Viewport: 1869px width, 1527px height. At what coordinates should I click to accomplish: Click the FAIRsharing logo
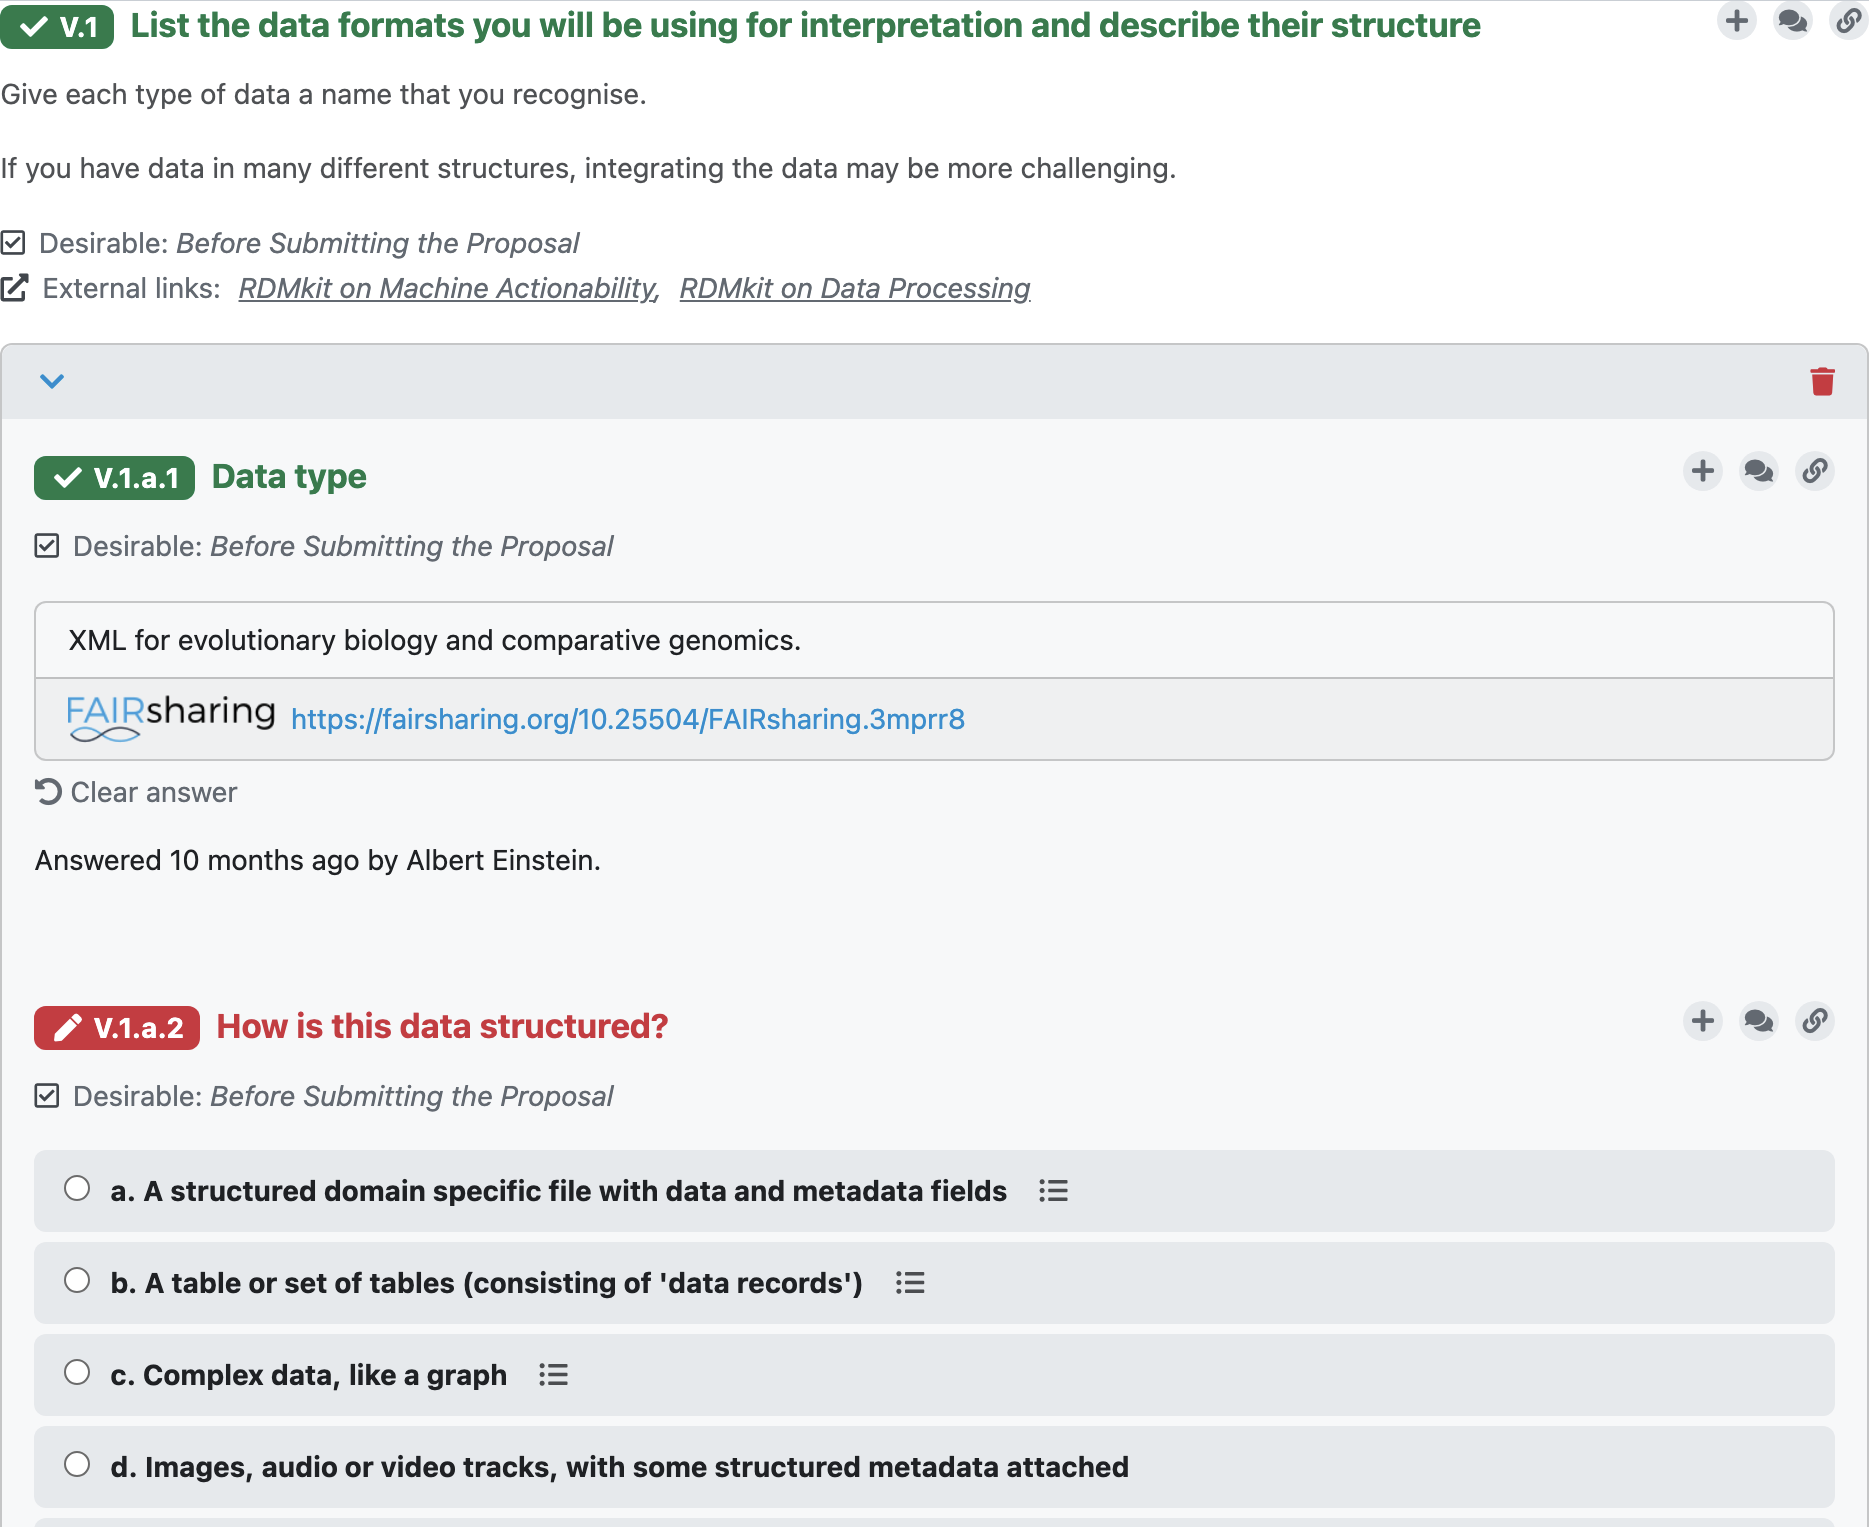(171, 718)
